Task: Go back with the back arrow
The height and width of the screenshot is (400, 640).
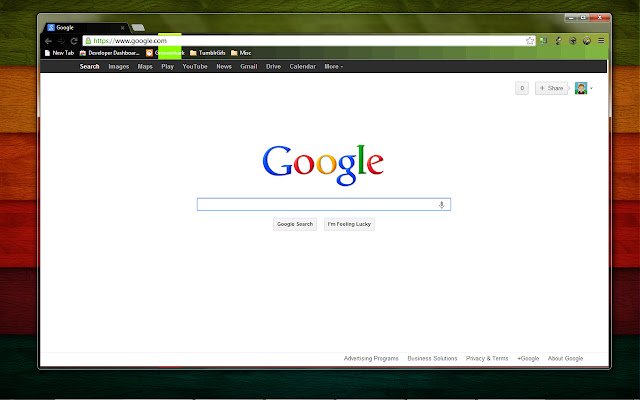Action: tap(48, 41)
